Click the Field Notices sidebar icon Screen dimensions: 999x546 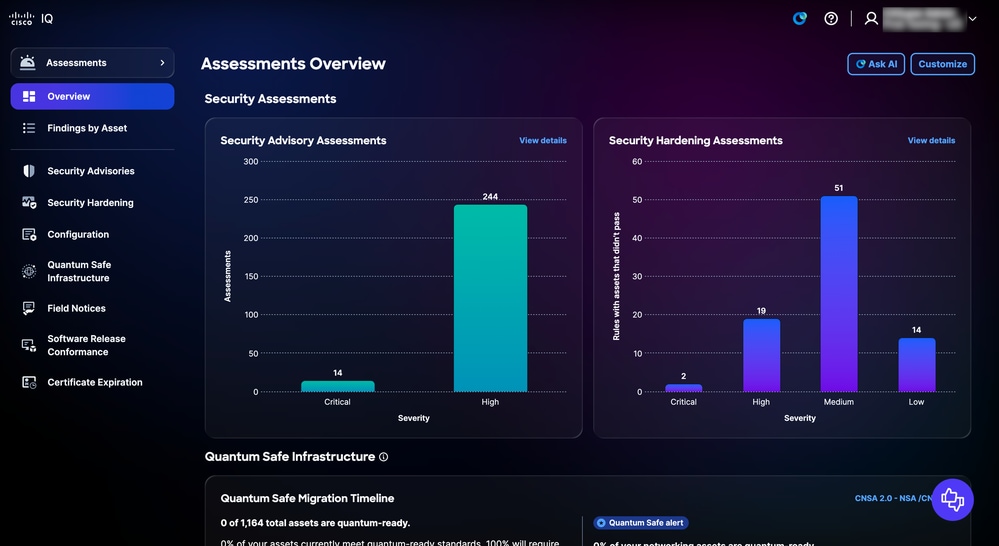(29, 308)
